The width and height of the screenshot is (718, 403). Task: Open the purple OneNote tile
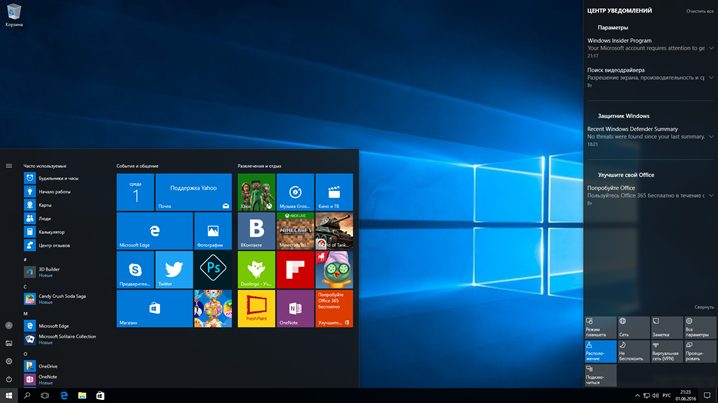pyautogui.click(x=295, y=309)
